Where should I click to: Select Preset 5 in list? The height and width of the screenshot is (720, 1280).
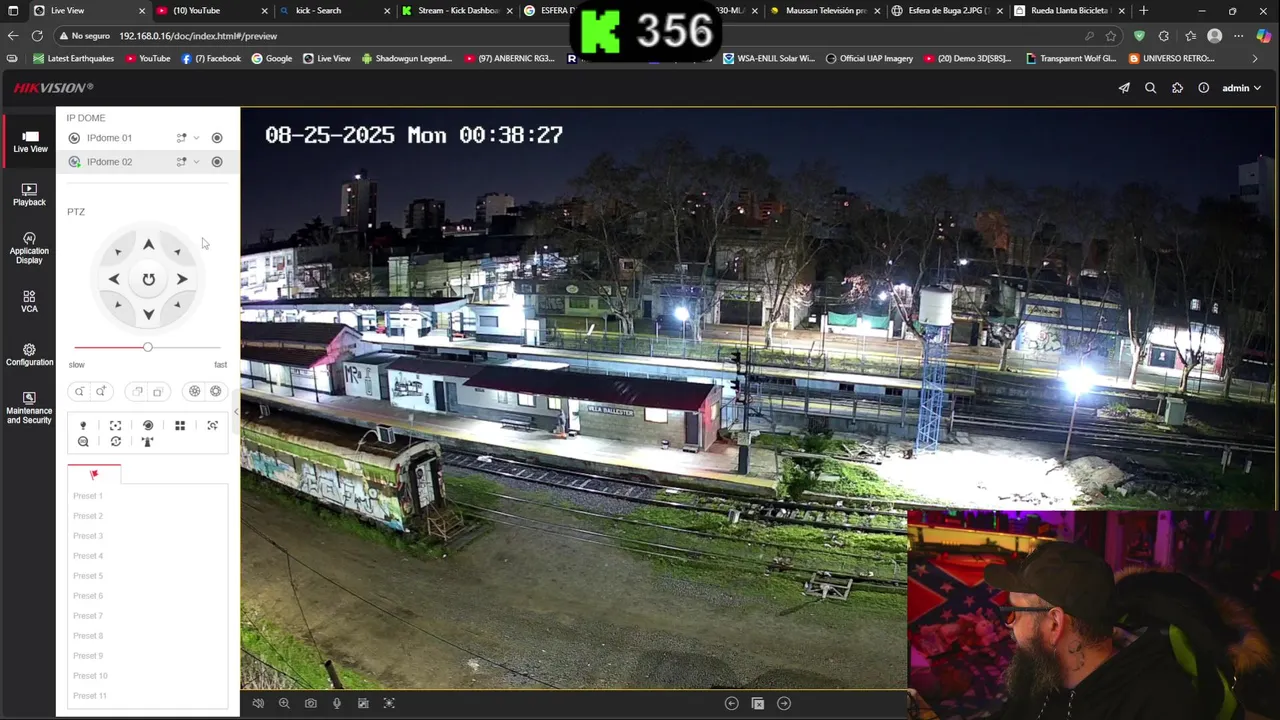click(x=88, y=576)
